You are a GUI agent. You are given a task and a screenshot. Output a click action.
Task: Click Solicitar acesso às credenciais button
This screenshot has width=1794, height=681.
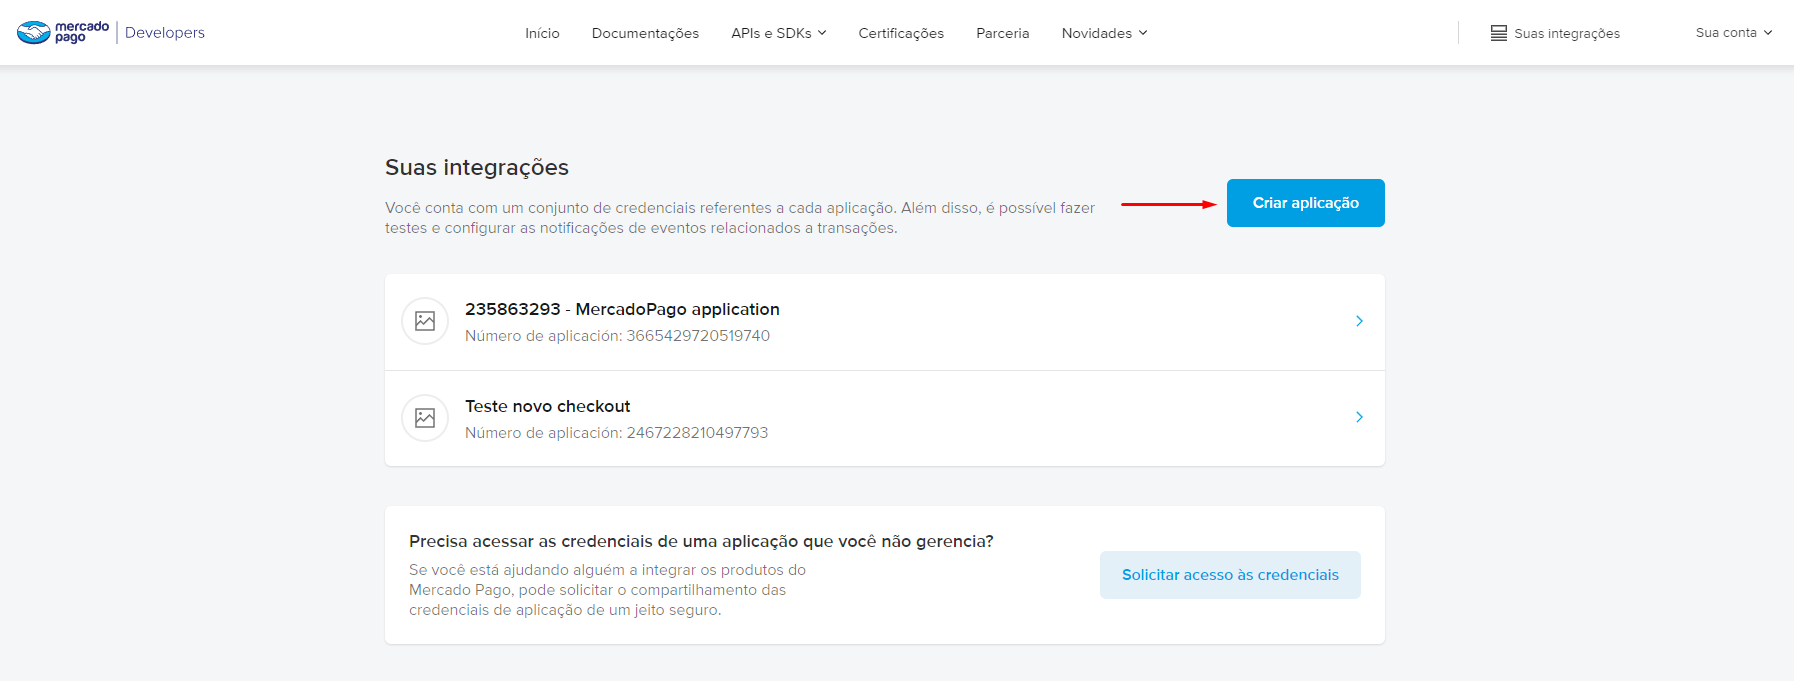click(x=1230, y=575)
